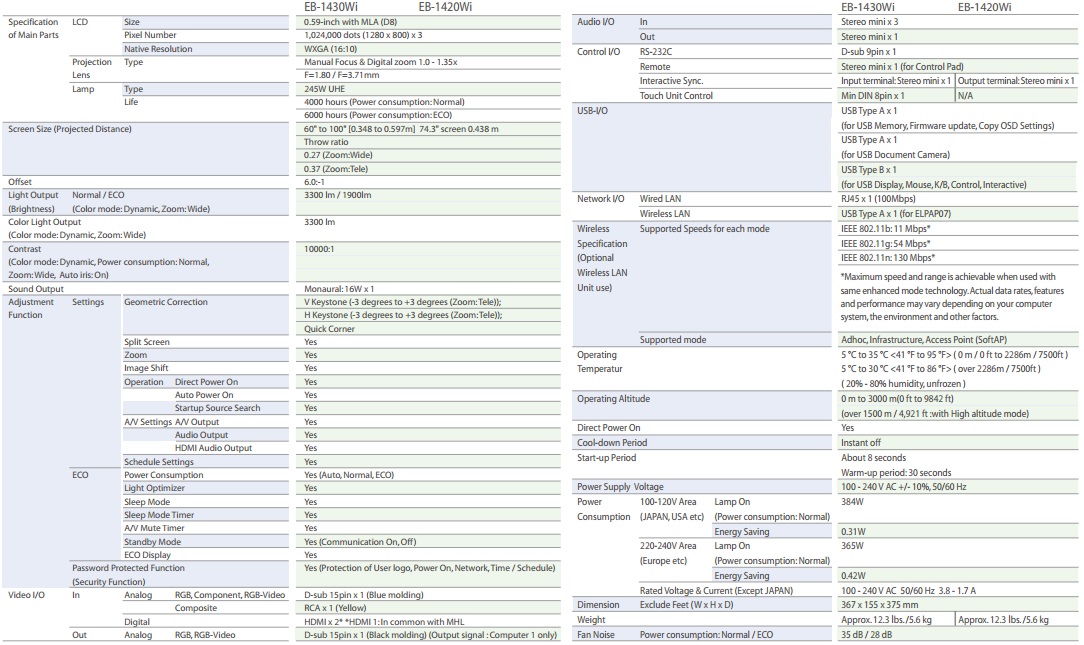Select 'Yes (Communication On, Off)' standby value
The width and height of the screenshot is (1084, 645).
360,543
